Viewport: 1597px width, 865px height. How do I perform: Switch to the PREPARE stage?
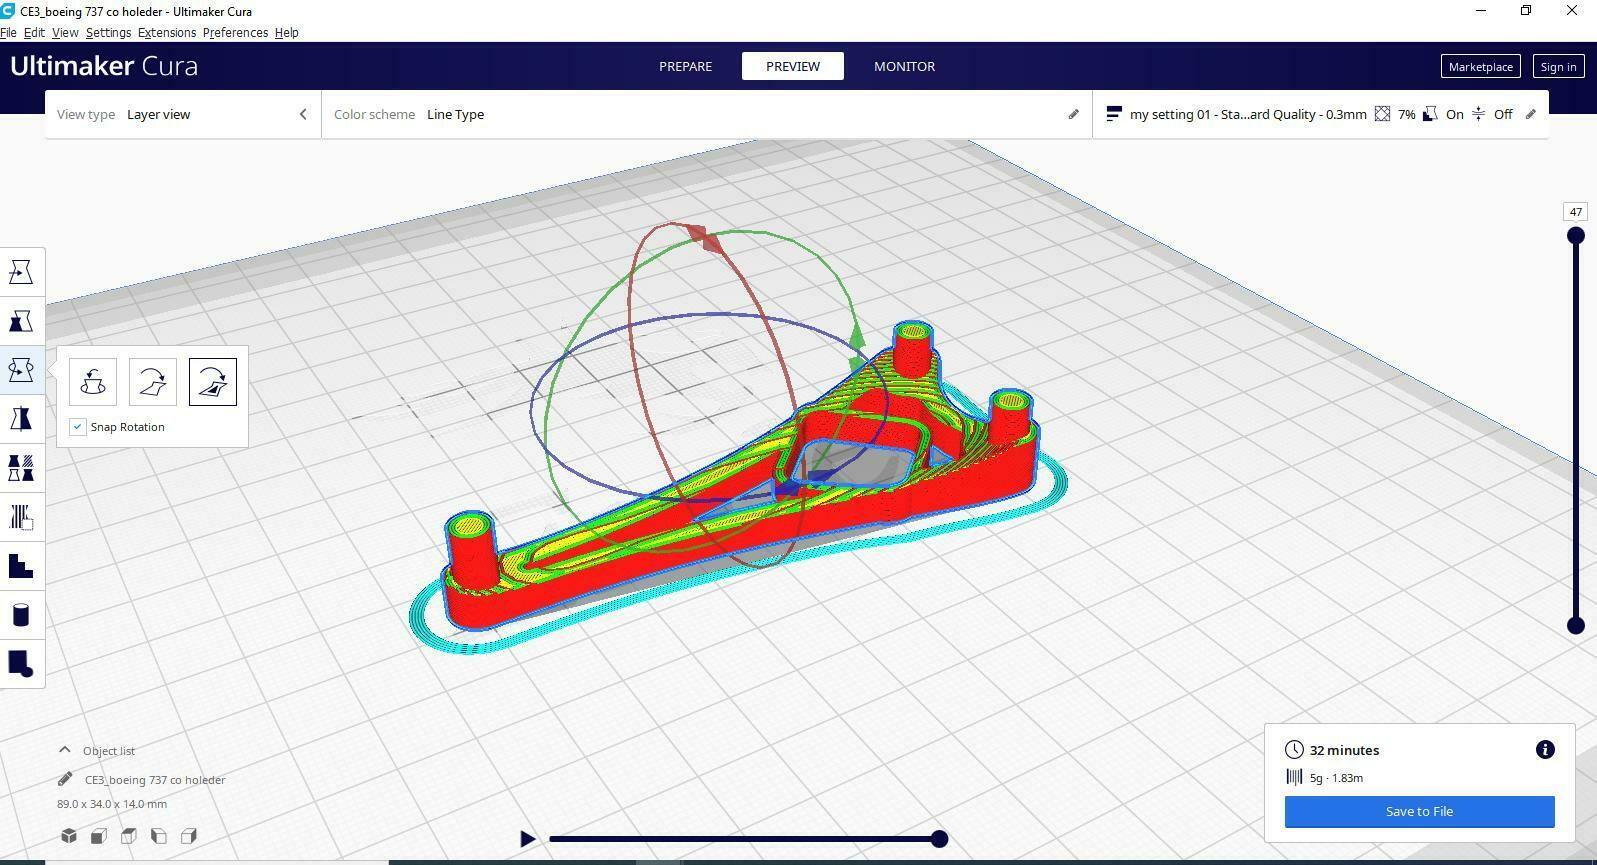(686, 66)
